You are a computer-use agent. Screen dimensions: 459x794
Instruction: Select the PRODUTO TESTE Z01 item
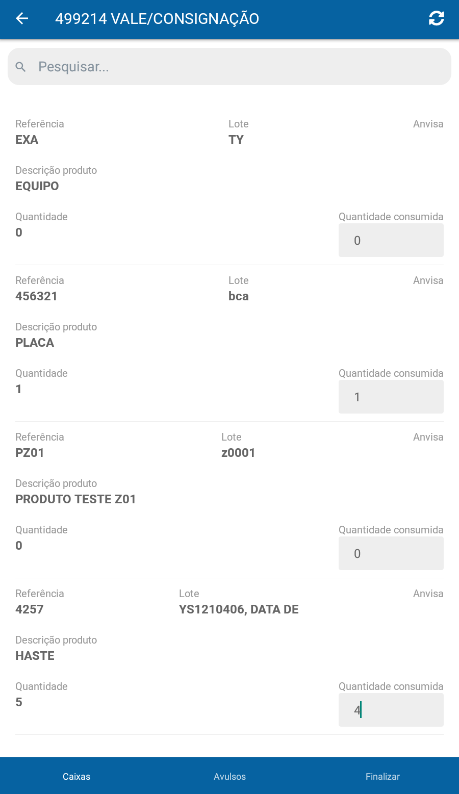[x=75, y=499]
